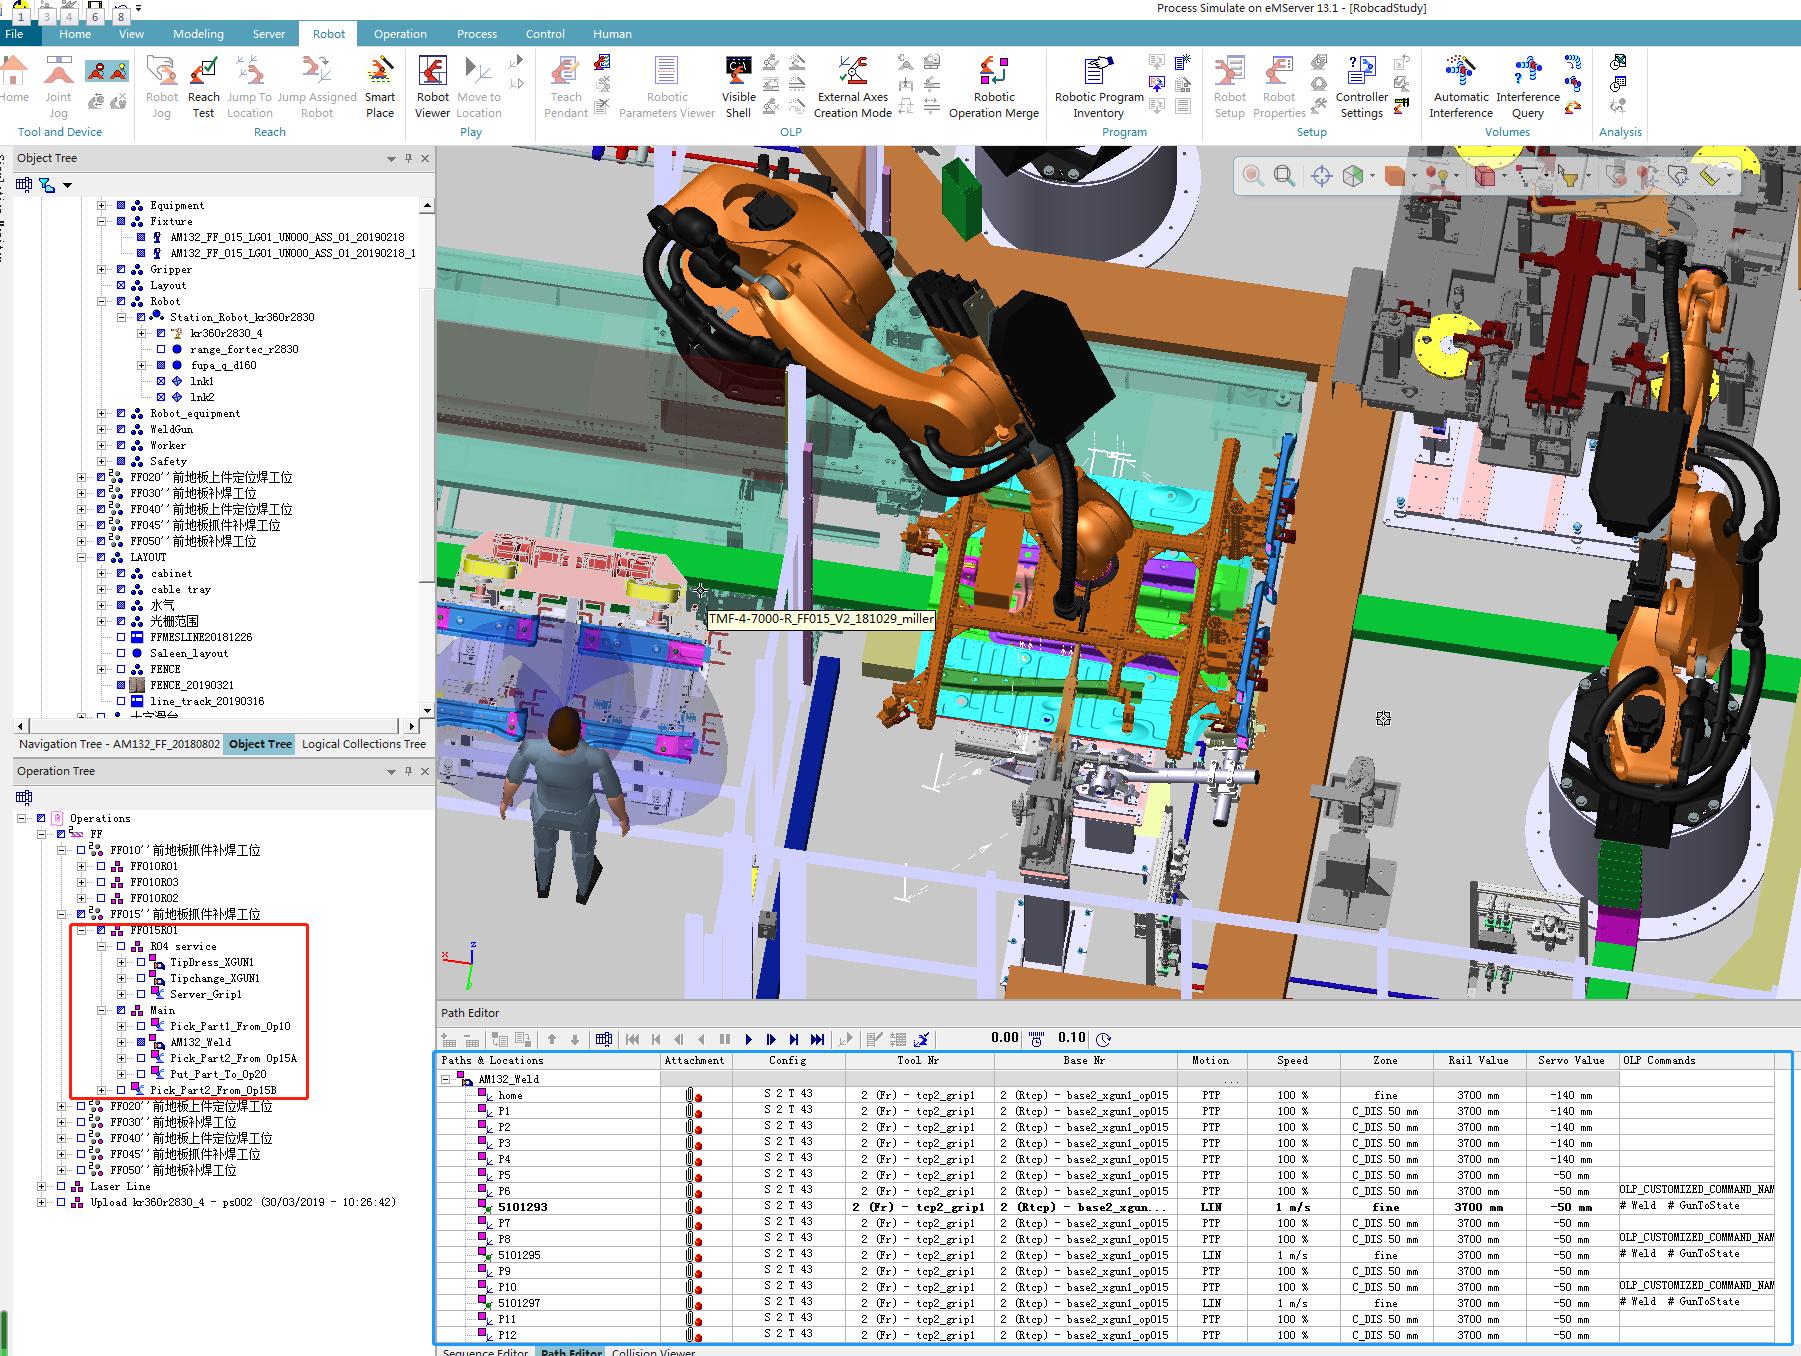The height and width of the screenshot is (1356, 1801).
Task: Open Object Tree panel dropdown arrow
Action: [391, 159]
